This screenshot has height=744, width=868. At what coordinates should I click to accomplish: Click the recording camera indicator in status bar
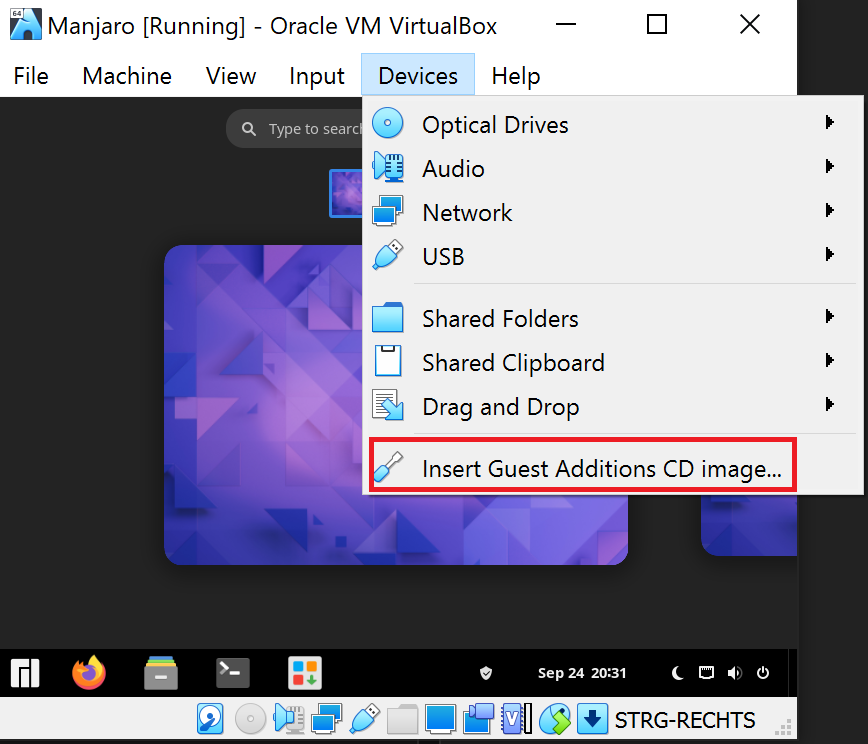pyautogui.click(x=478, y=719)
